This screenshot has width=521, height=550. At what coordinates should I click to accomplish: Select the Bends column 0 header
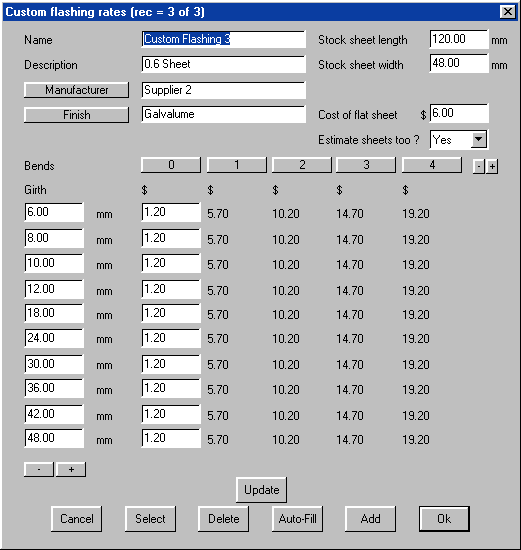coord(171,165)
